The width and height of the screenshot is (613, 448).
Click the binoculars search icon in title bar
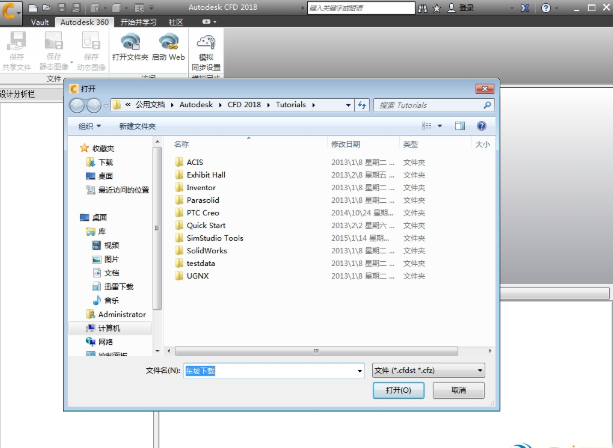[x=423, y=8]
